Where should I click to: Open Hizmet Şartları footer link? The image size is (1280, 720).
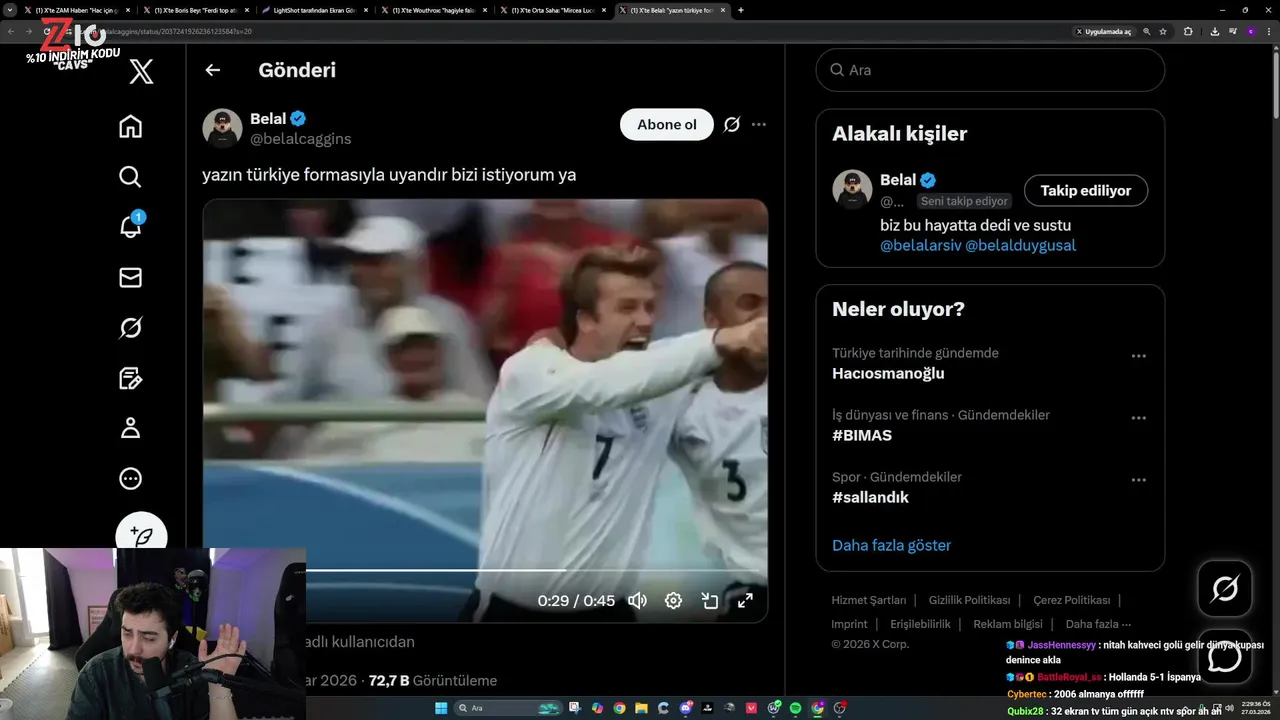coord(868,600)
